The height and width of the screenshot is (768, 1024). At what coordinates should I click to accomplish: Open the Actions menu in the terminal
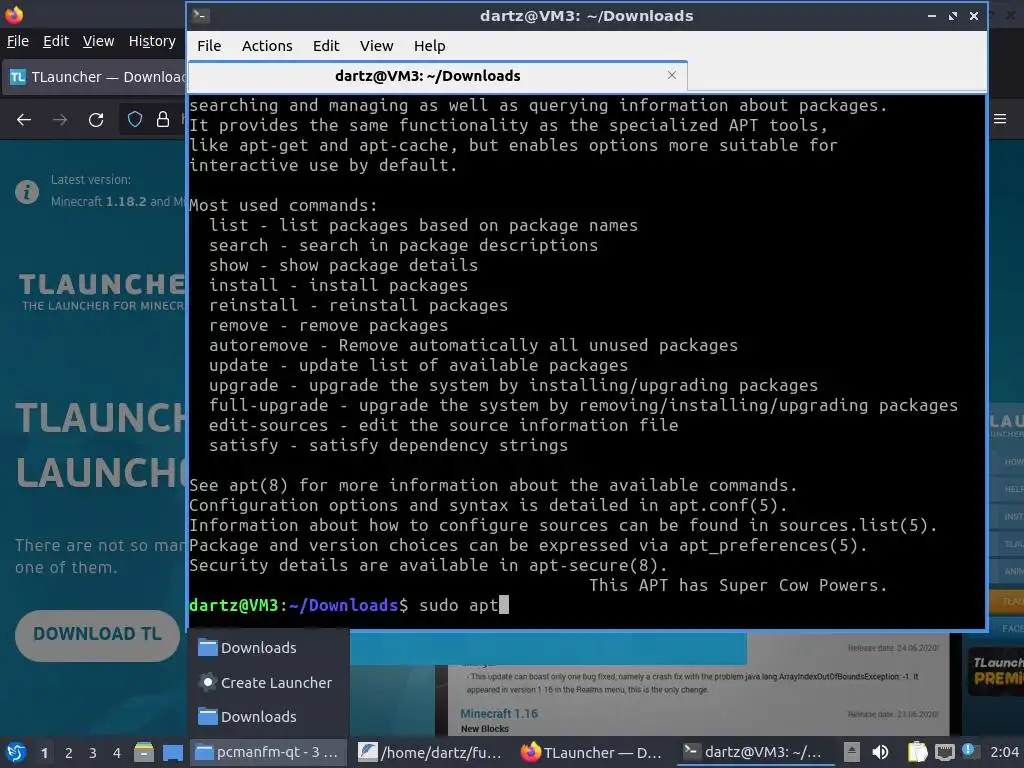click(x=266, y=46)
